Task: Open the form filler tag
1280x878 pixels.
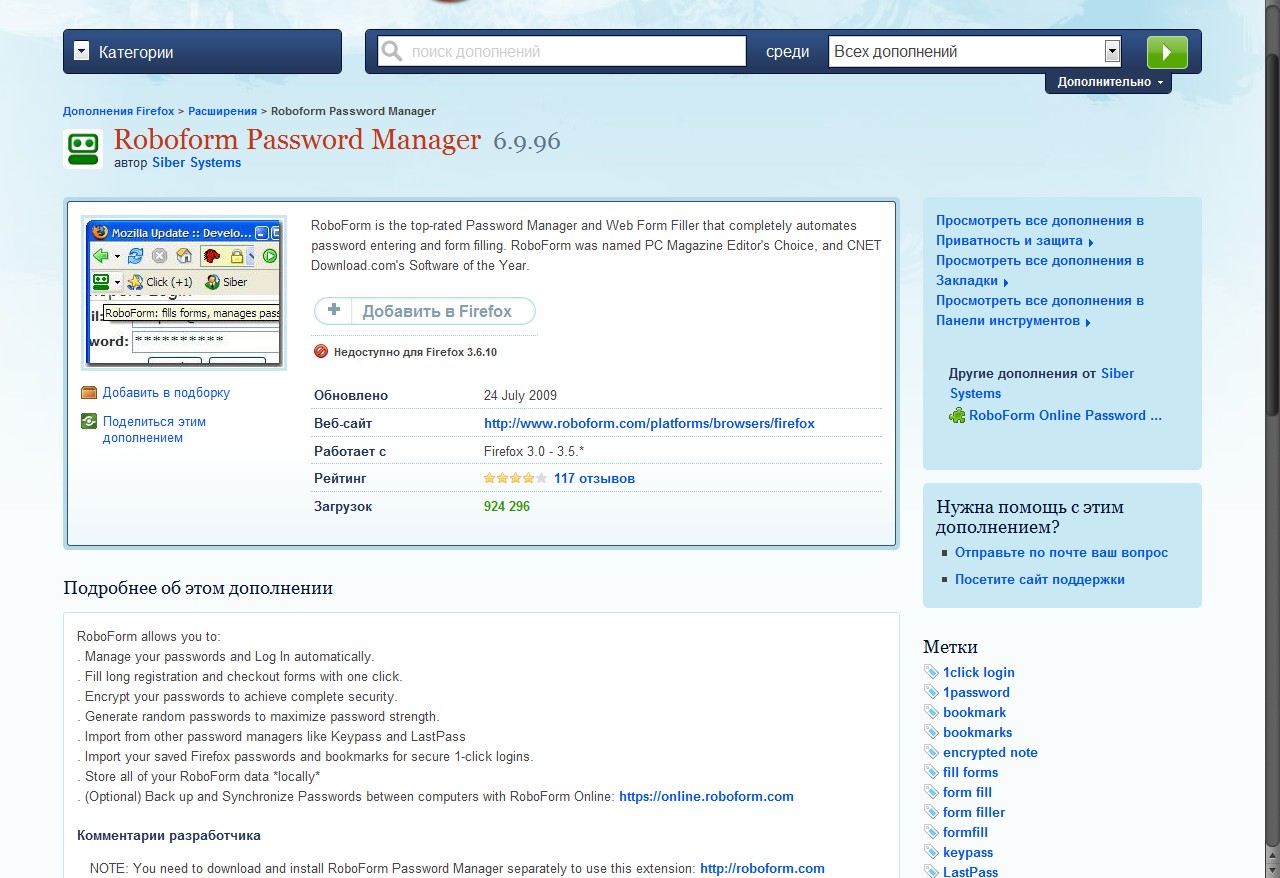Action: 974,813
